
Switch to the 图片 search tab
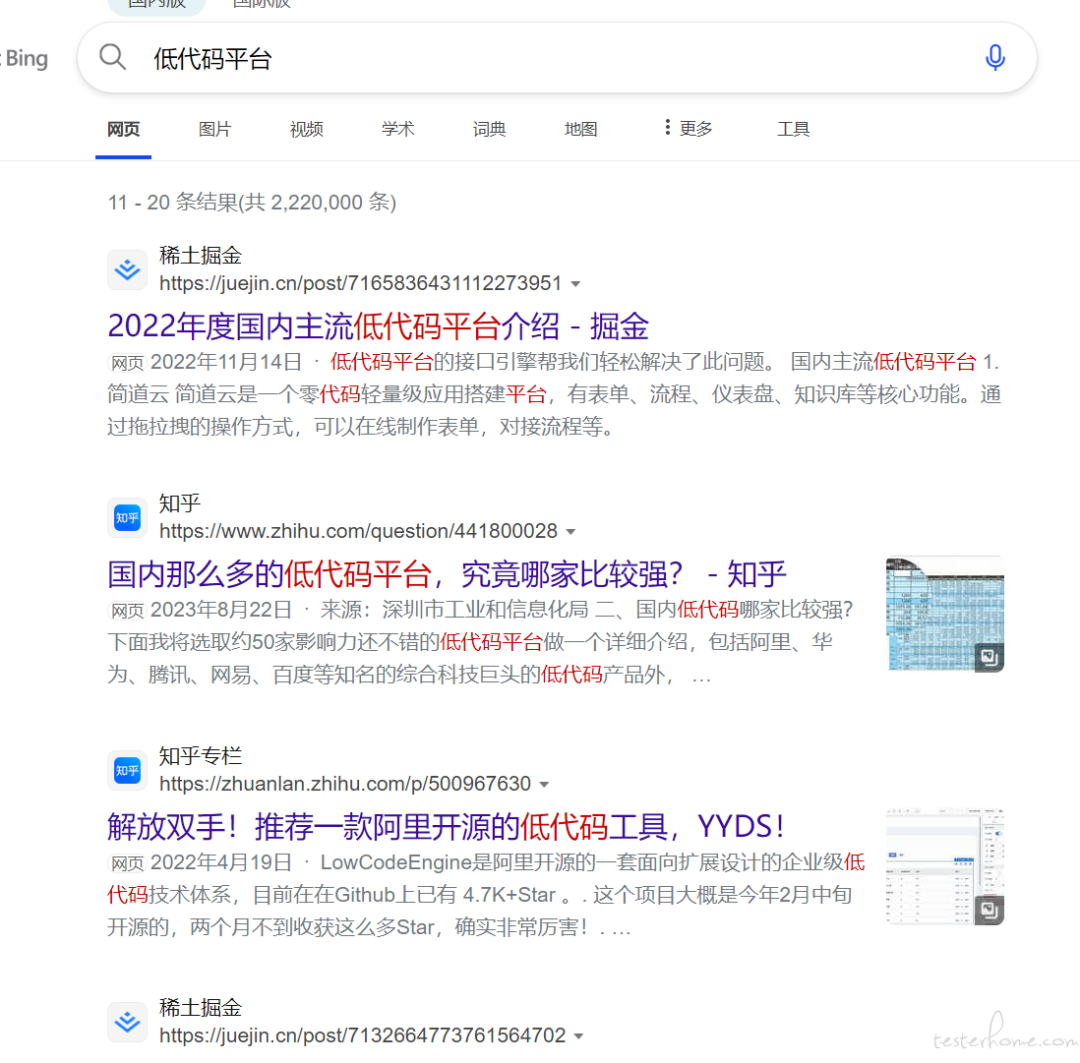coord(214,128)
